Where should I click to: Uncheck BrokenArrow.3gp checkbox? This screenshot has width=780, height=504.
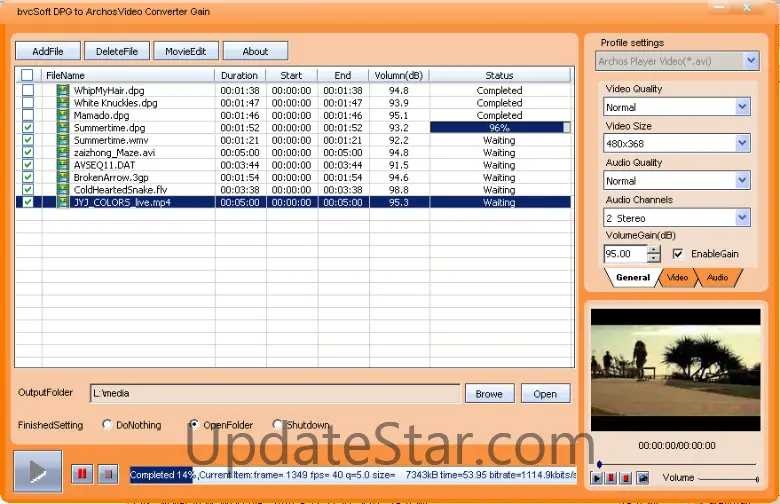[x=28, y=177]
